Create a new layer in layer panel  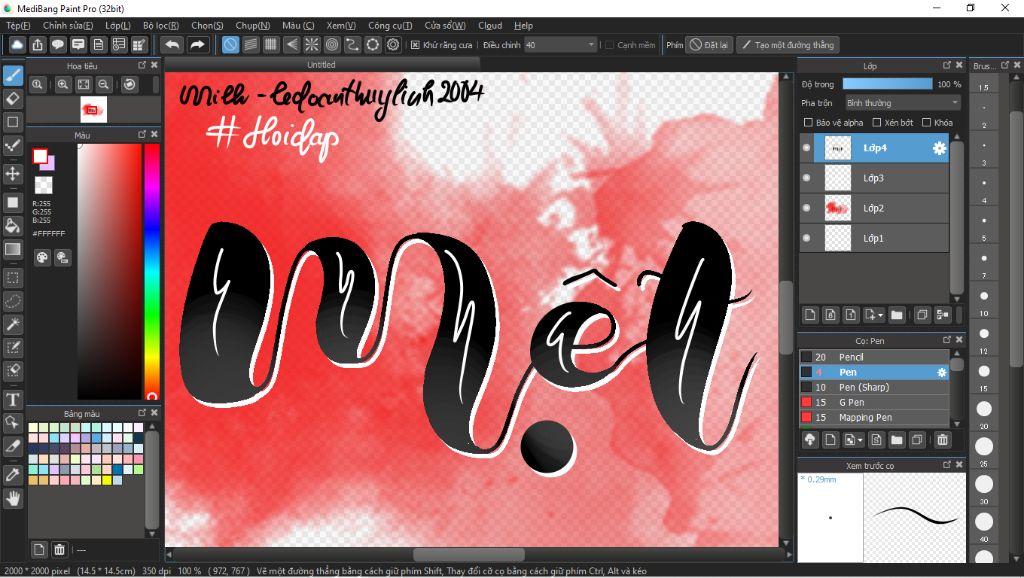pos(810,315)
